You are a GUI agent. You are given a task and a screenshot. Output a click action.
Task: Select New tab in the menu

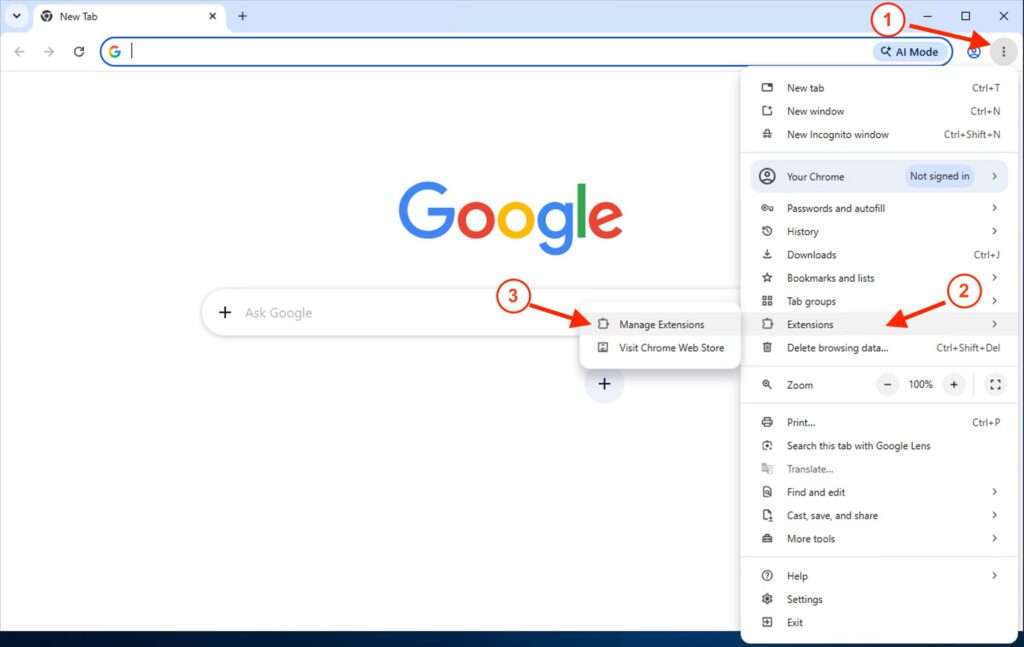click(x=880, y=87)
